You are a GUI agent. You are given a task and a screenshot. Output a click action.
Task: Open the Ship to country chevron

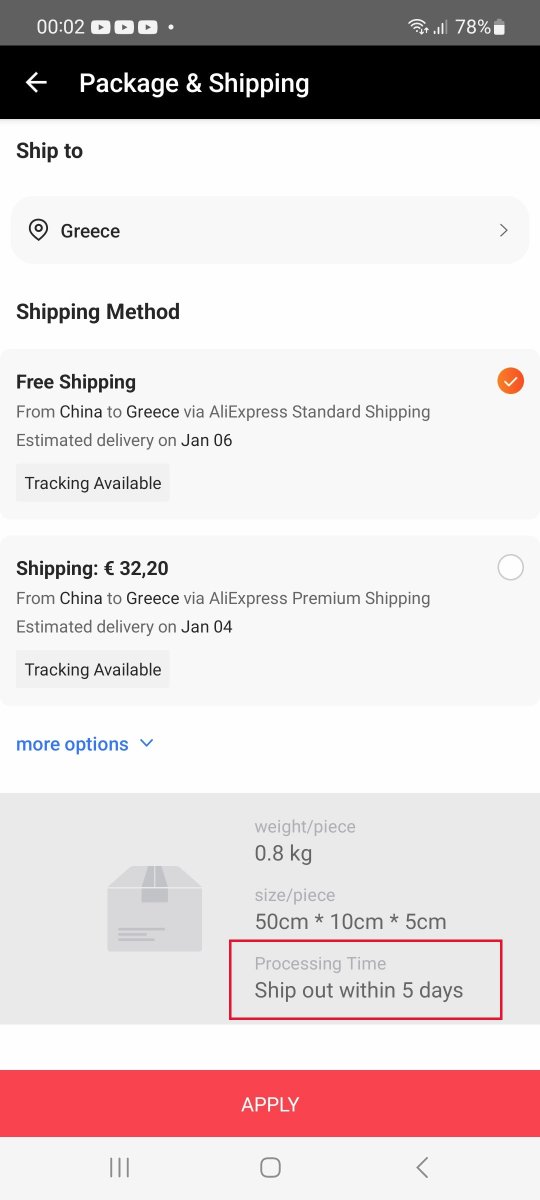[503, 230]
